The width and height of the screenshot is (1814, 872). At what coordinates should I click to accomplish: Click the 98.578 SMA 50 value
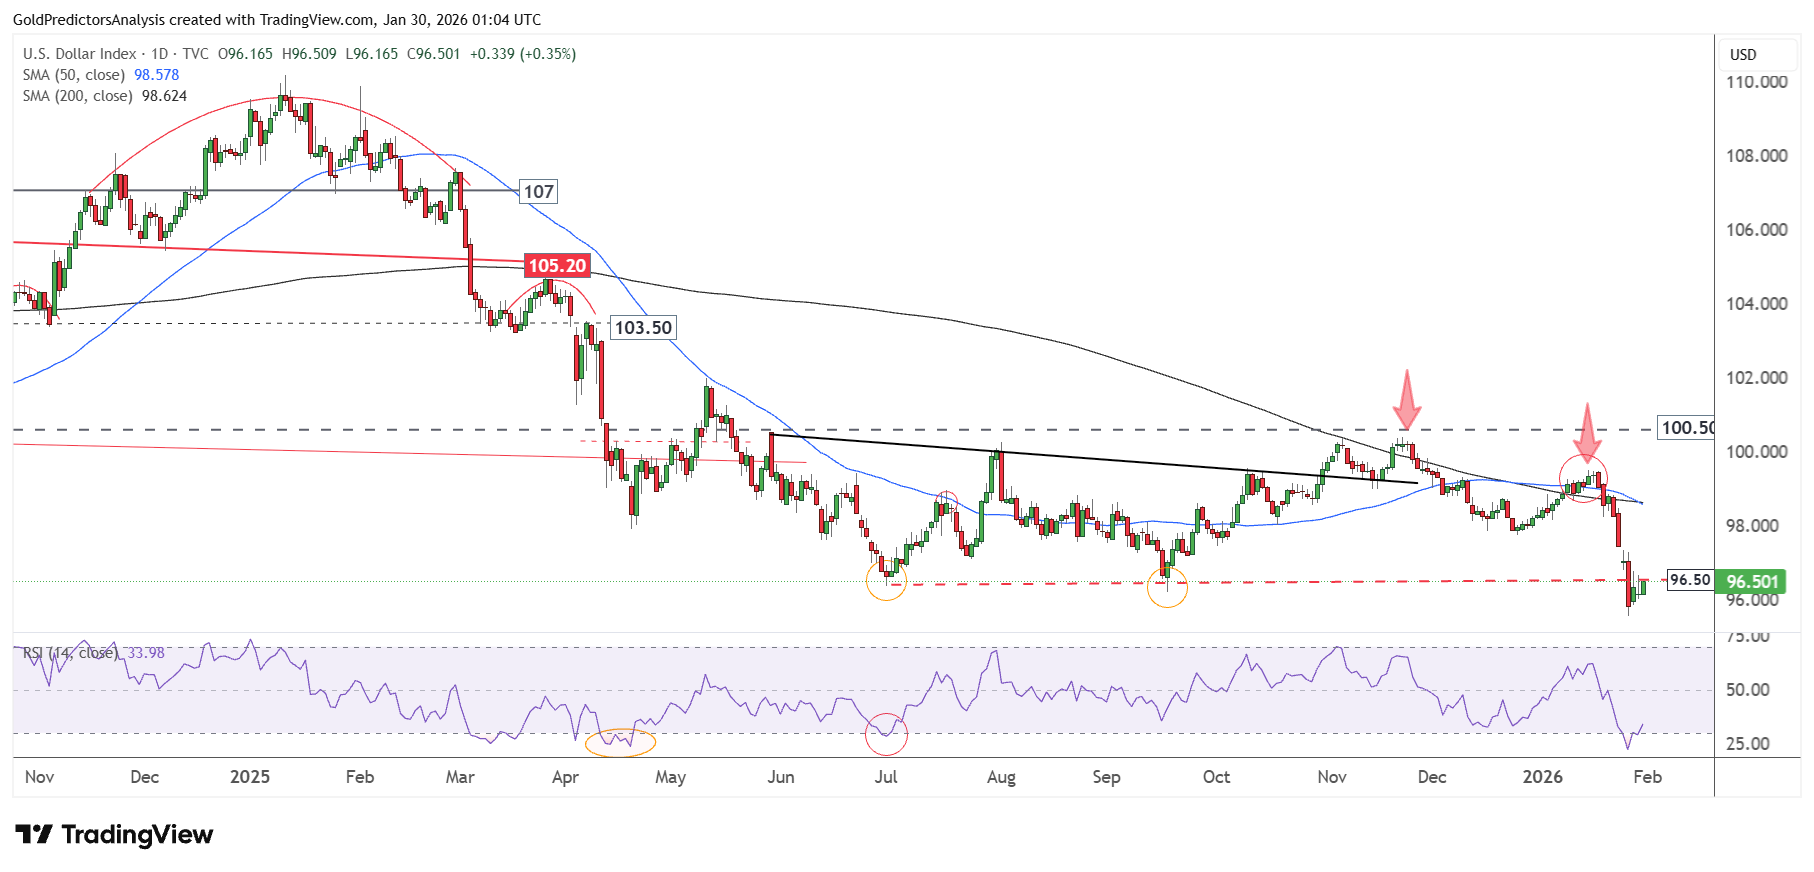(157, 75)
